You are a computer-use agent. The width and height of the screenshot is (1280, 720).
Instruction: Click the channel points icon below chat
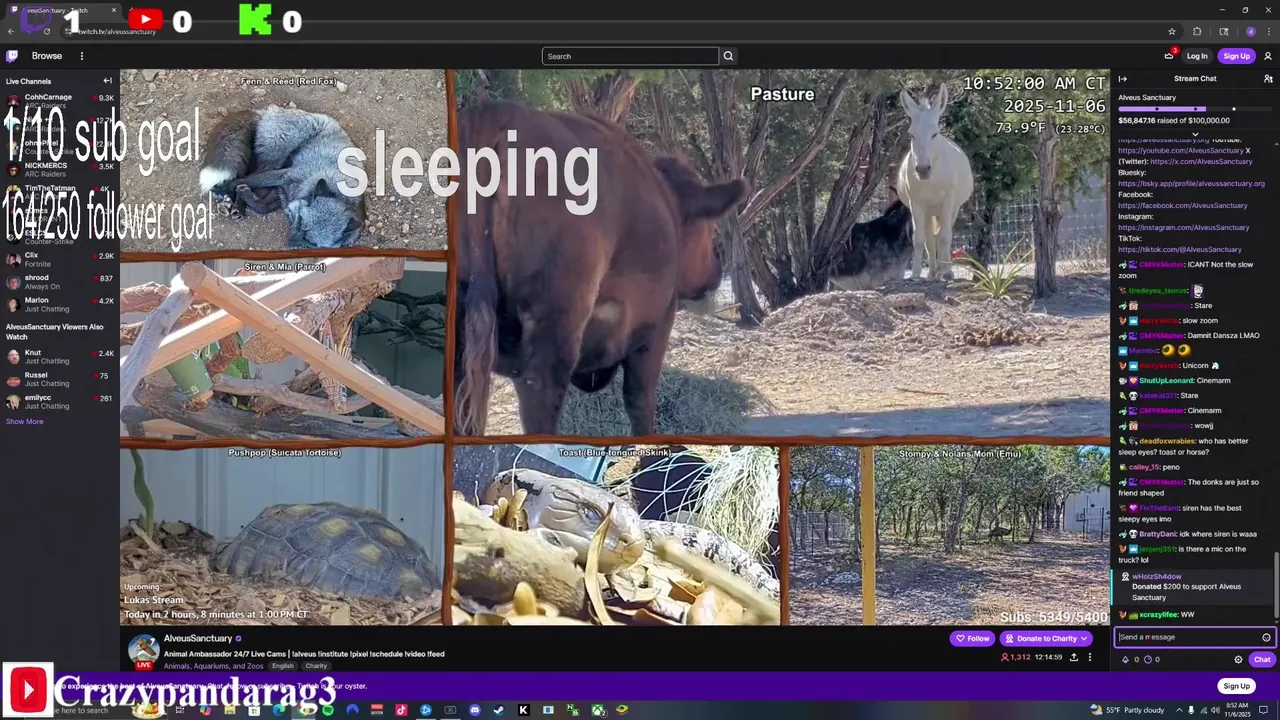pos(1147,659)
